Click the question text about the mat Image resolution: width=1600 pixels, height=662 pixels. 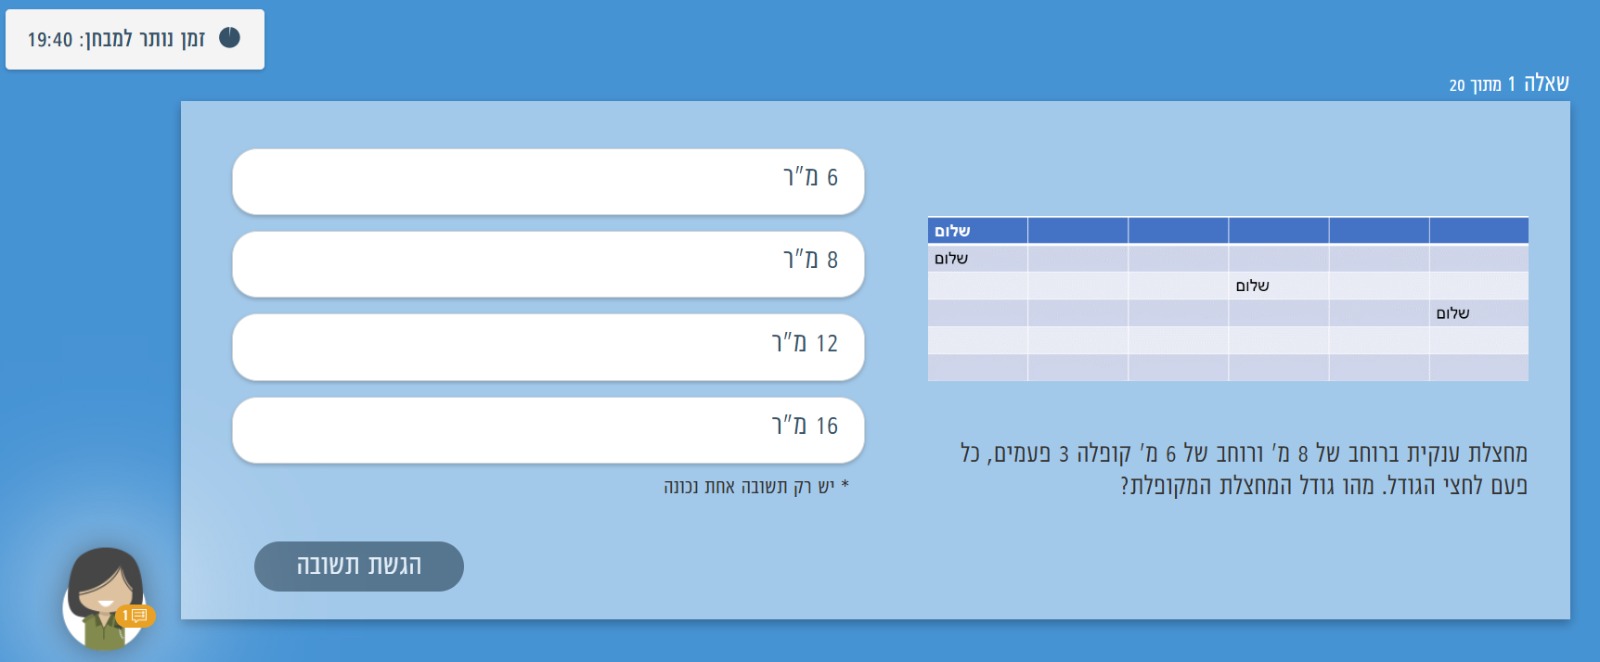1244,469
